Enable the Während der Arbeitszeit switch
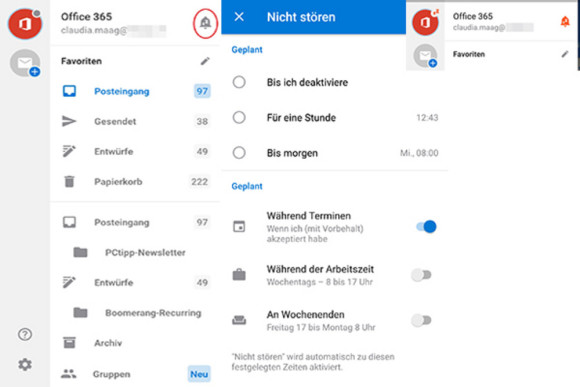 pos(421,275)
